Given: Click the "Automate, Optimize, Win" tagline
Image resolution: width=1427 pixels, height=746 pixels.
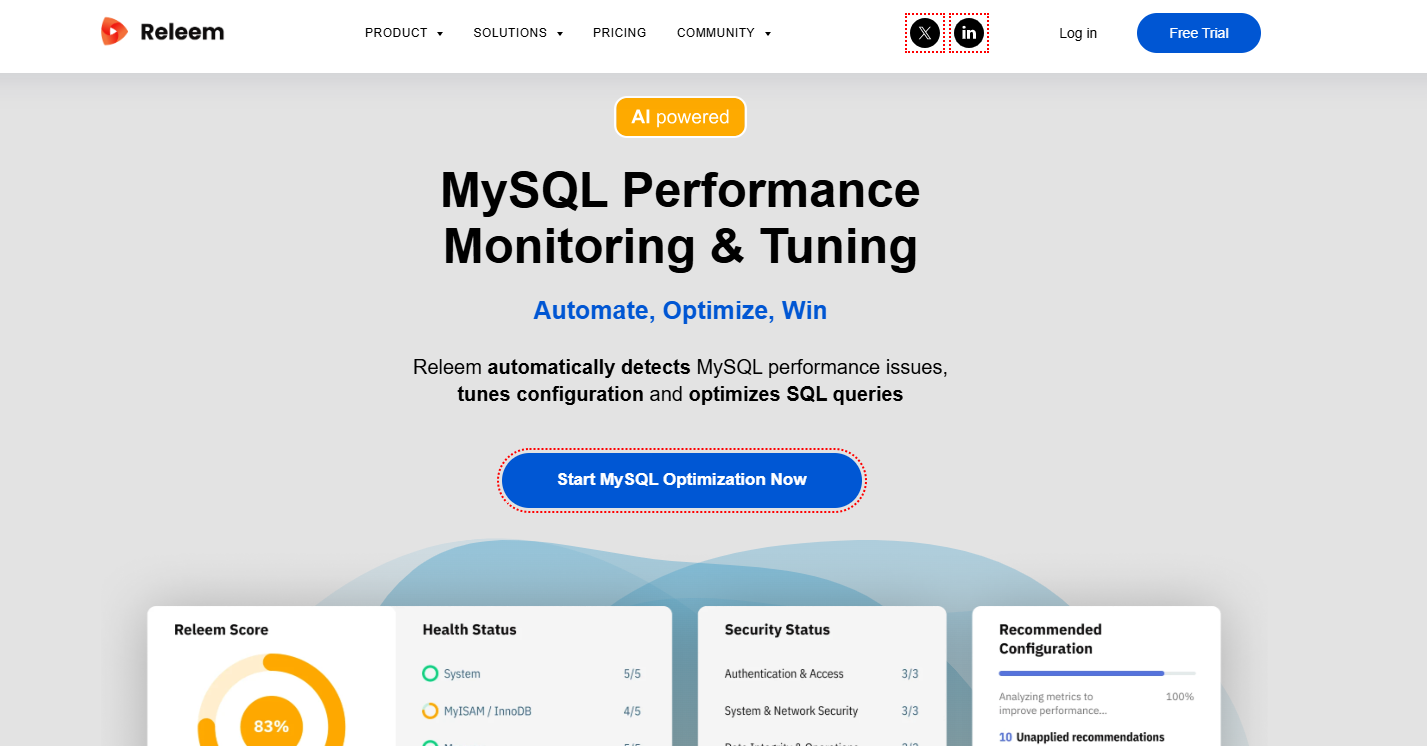Looking at the screenshot, I should tap(680, 310).
